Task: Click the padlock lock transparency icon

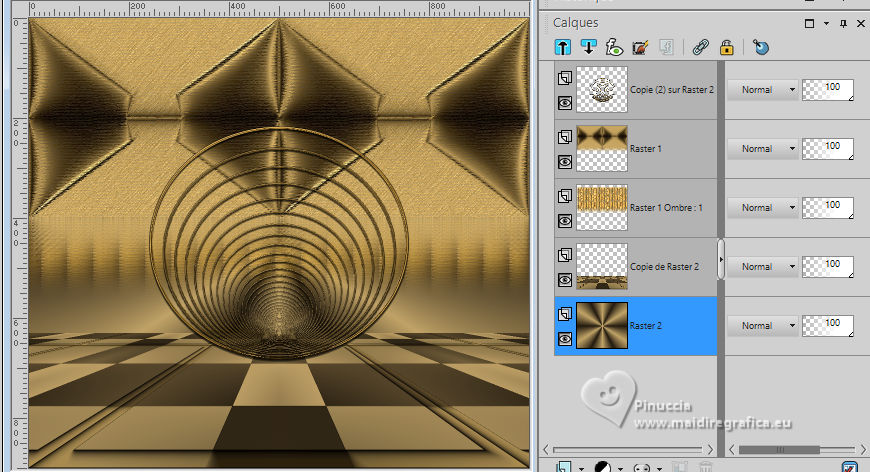Action: [727, 46]
